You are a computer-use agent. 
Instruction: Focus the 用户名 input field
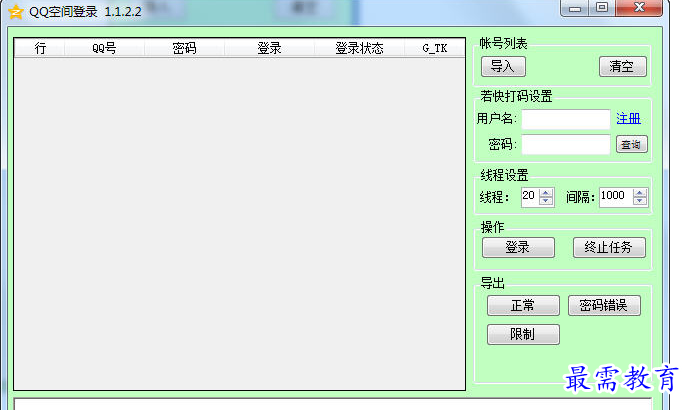pyautogui.click(x=566, y=119)
